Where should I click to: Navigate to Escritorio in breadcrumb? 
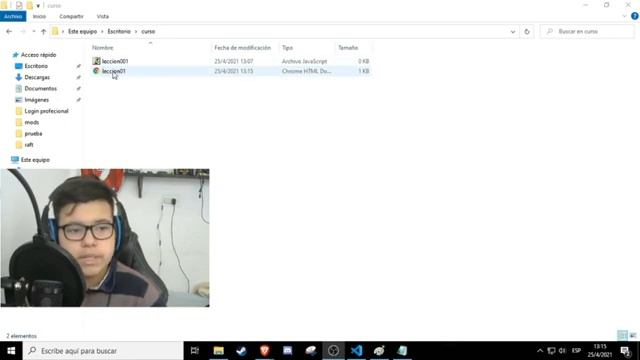click(119, 31)
